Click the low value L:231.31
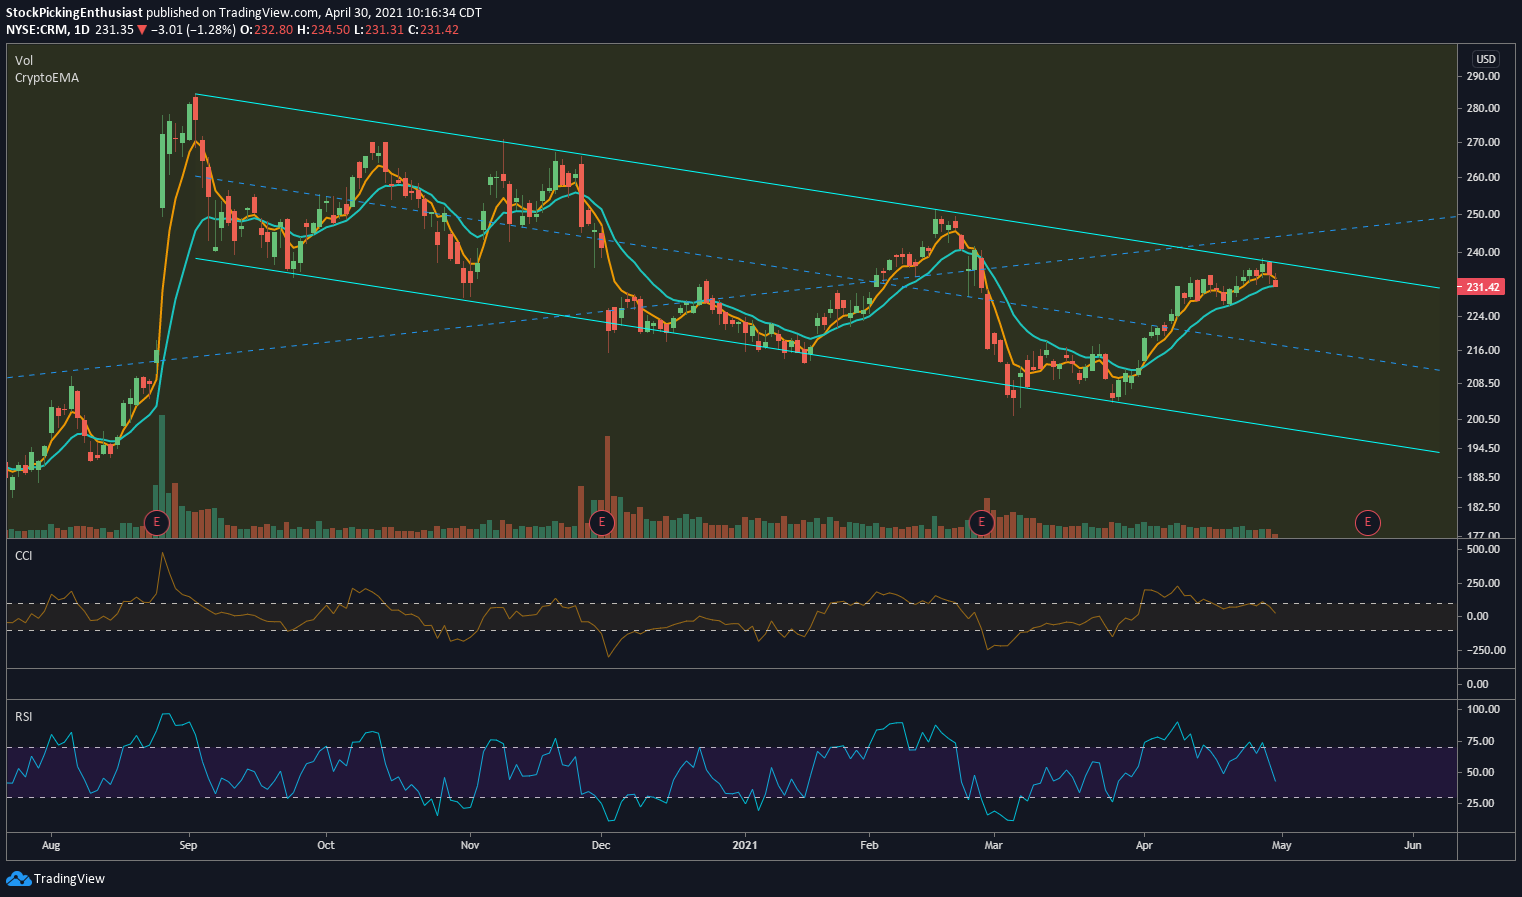 [x=378, y=30]
